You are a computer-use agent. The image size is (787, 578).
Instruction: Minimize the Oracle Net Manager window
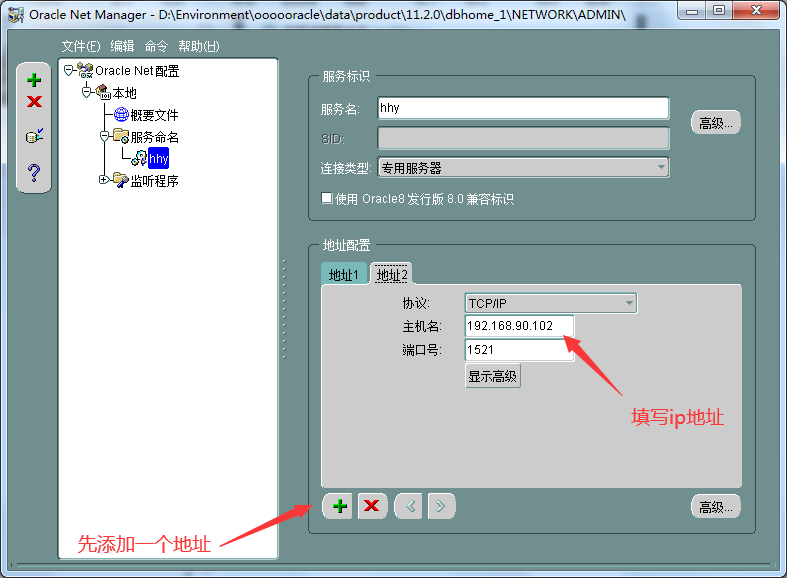coord(692,10)
